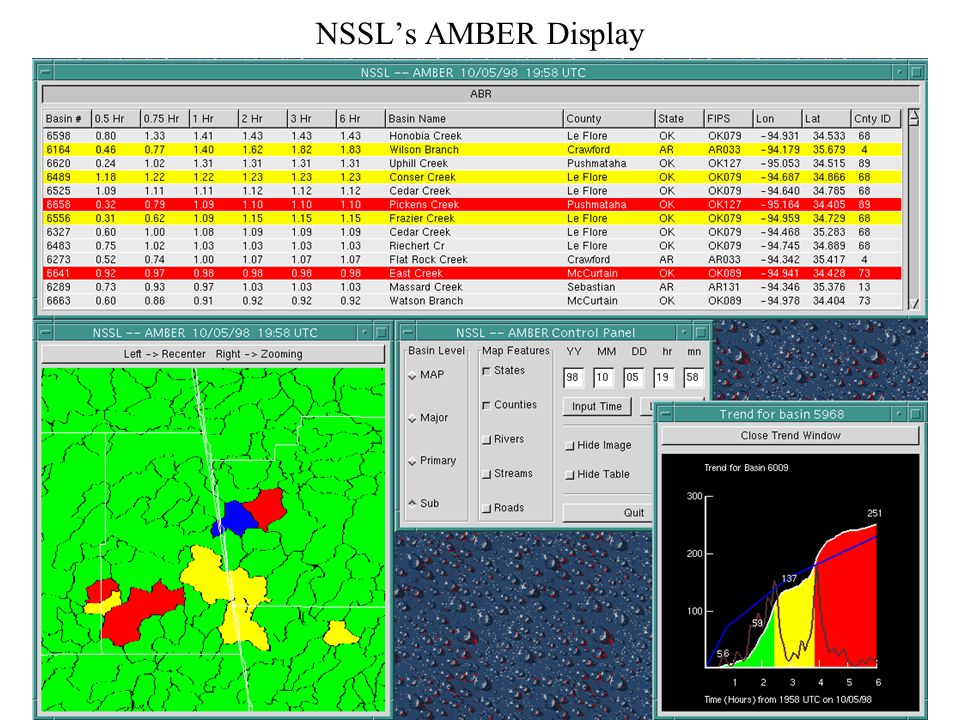
Task: Select the yellow Wilson Branch row
Action: [472, 149]
